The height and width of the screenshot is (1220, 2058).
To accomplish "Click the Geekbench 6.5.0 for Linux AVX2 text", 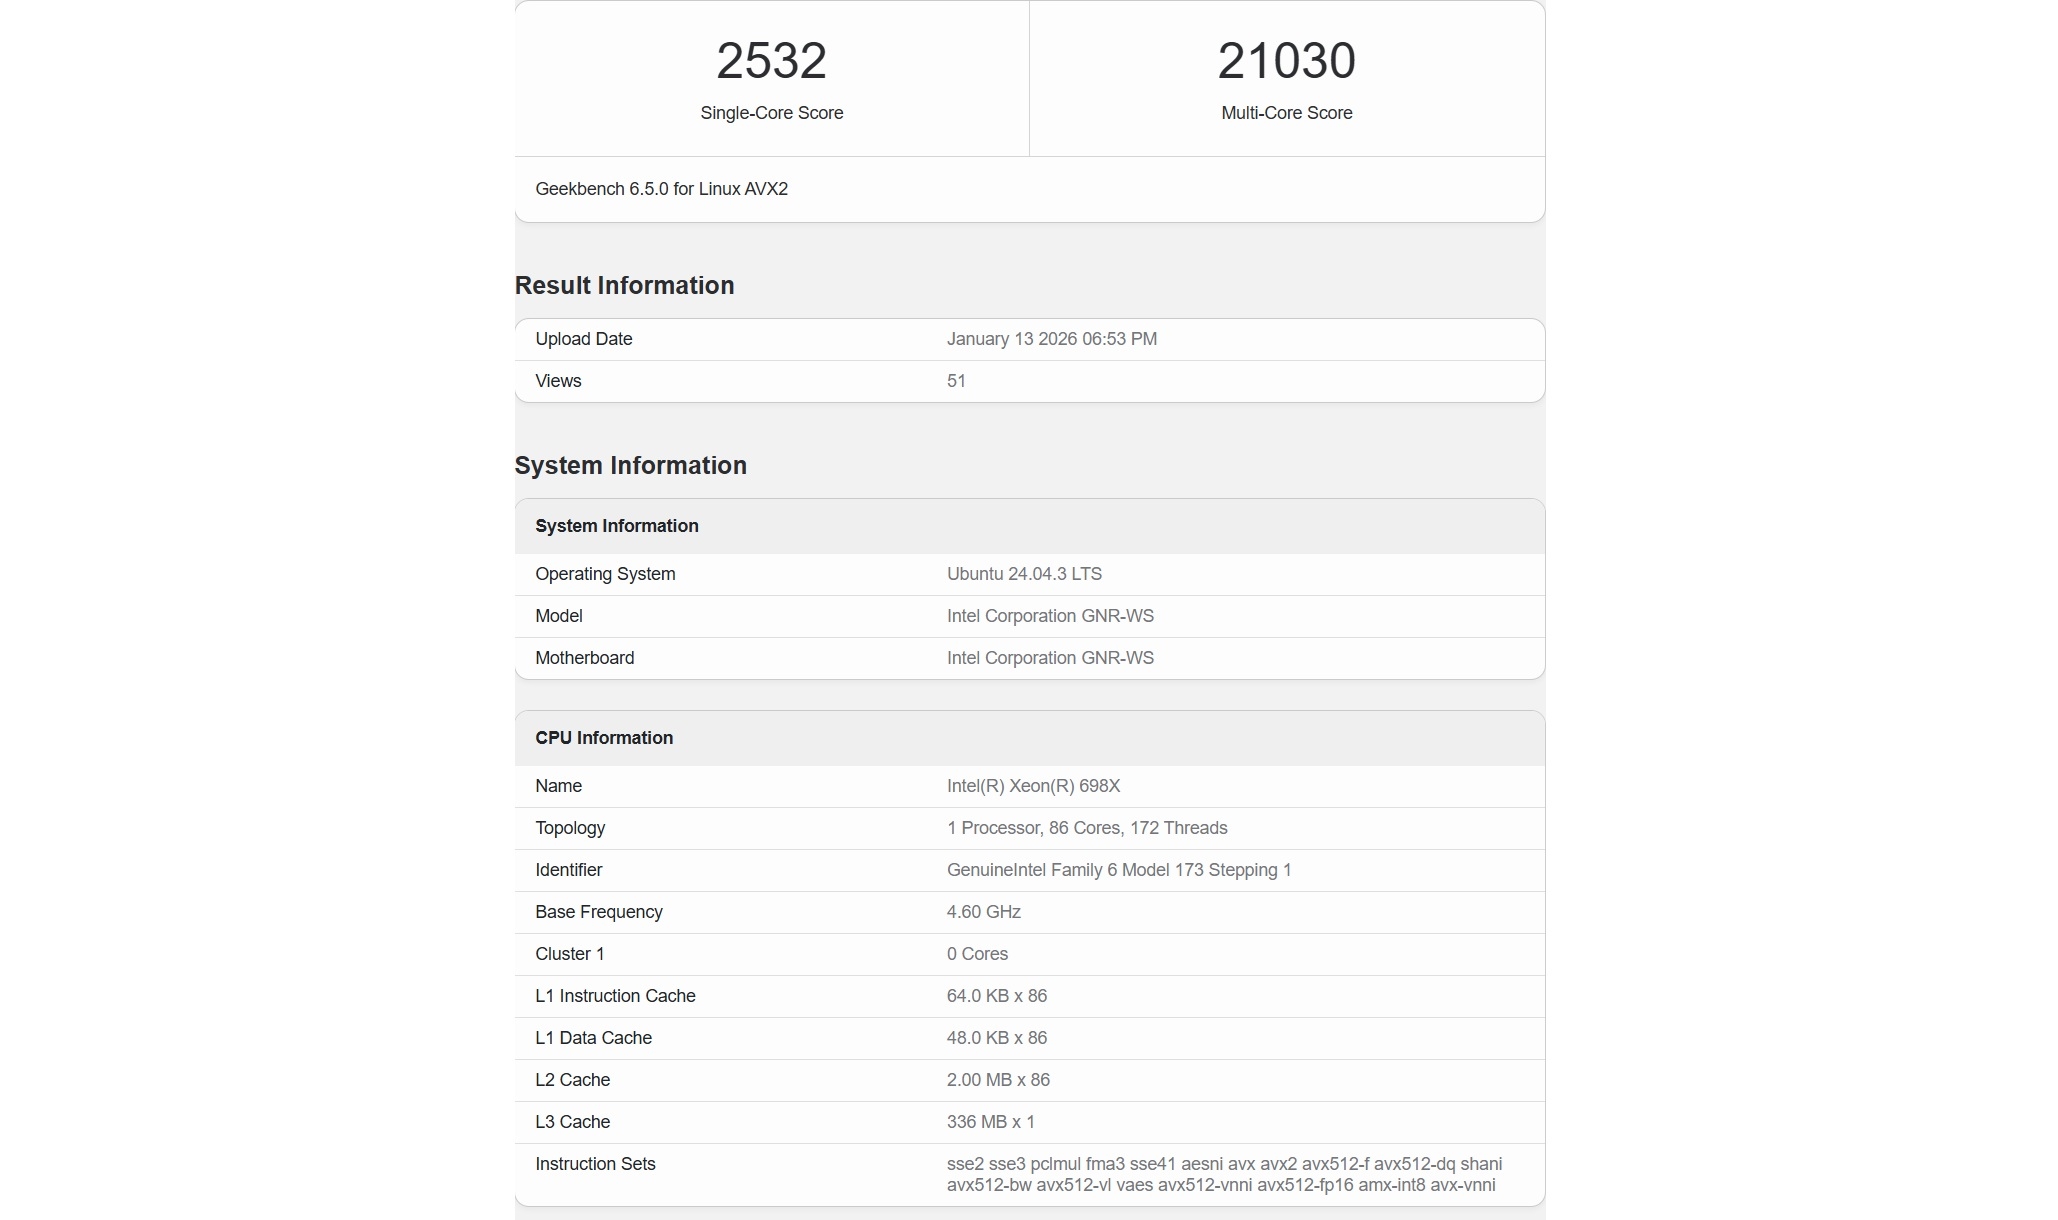I will 661,189.
